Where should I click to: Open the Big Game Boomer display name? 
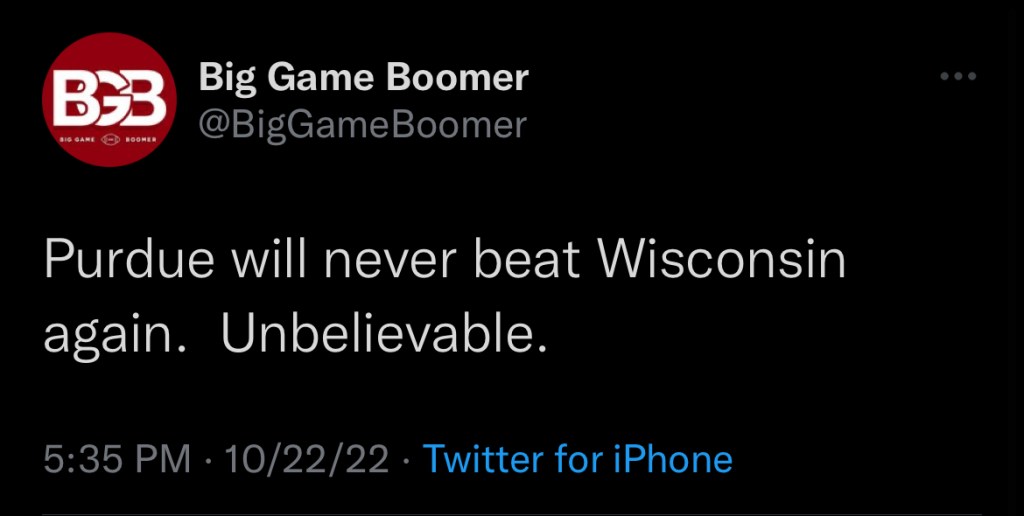click(x=363, y=77)
